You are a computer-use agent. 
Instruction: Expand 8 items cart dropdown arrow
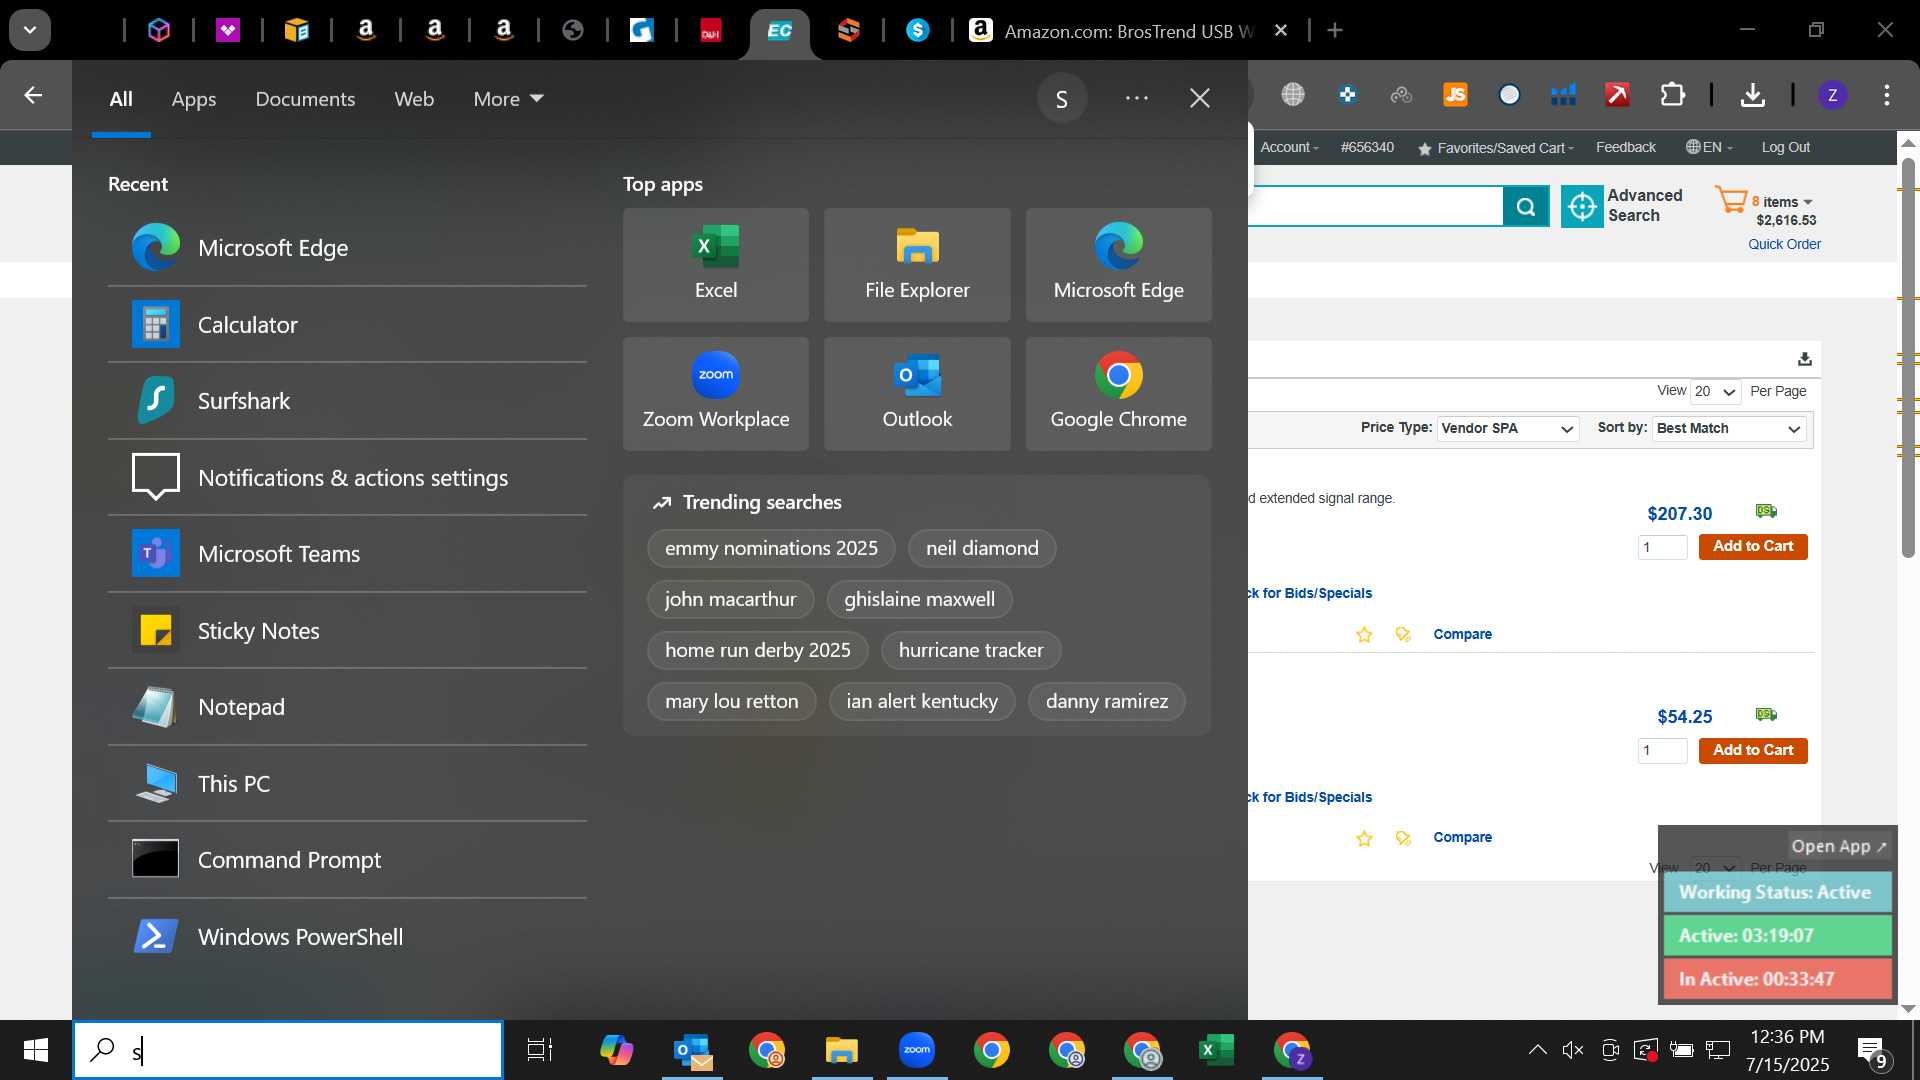coord(1808,202)
